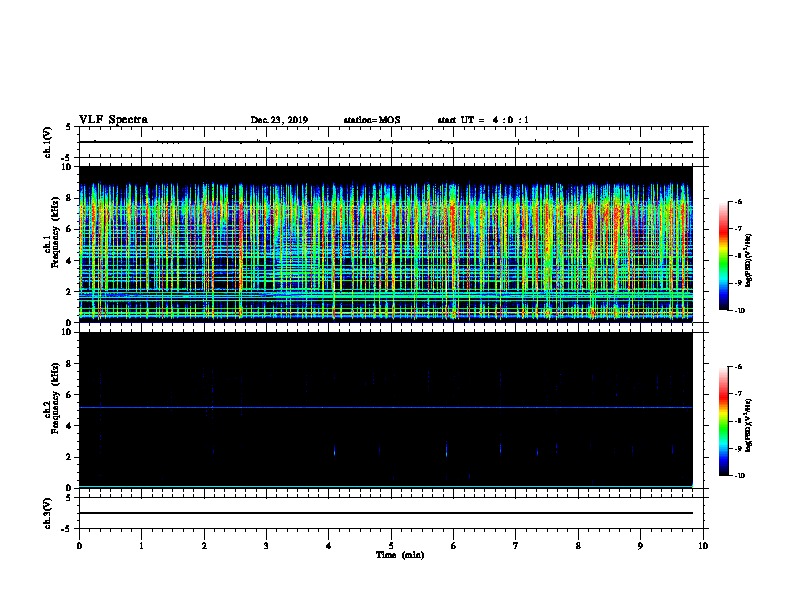
Task: Click the time axis tick label "8"
Action: [578, 546]
